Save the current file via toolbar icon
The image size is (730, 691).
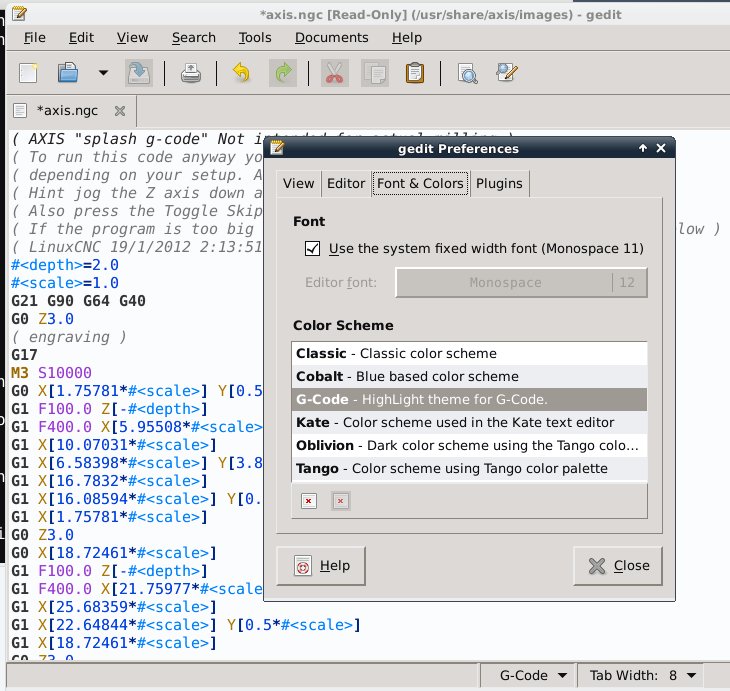pyautogui.click(x=139, y=73)
